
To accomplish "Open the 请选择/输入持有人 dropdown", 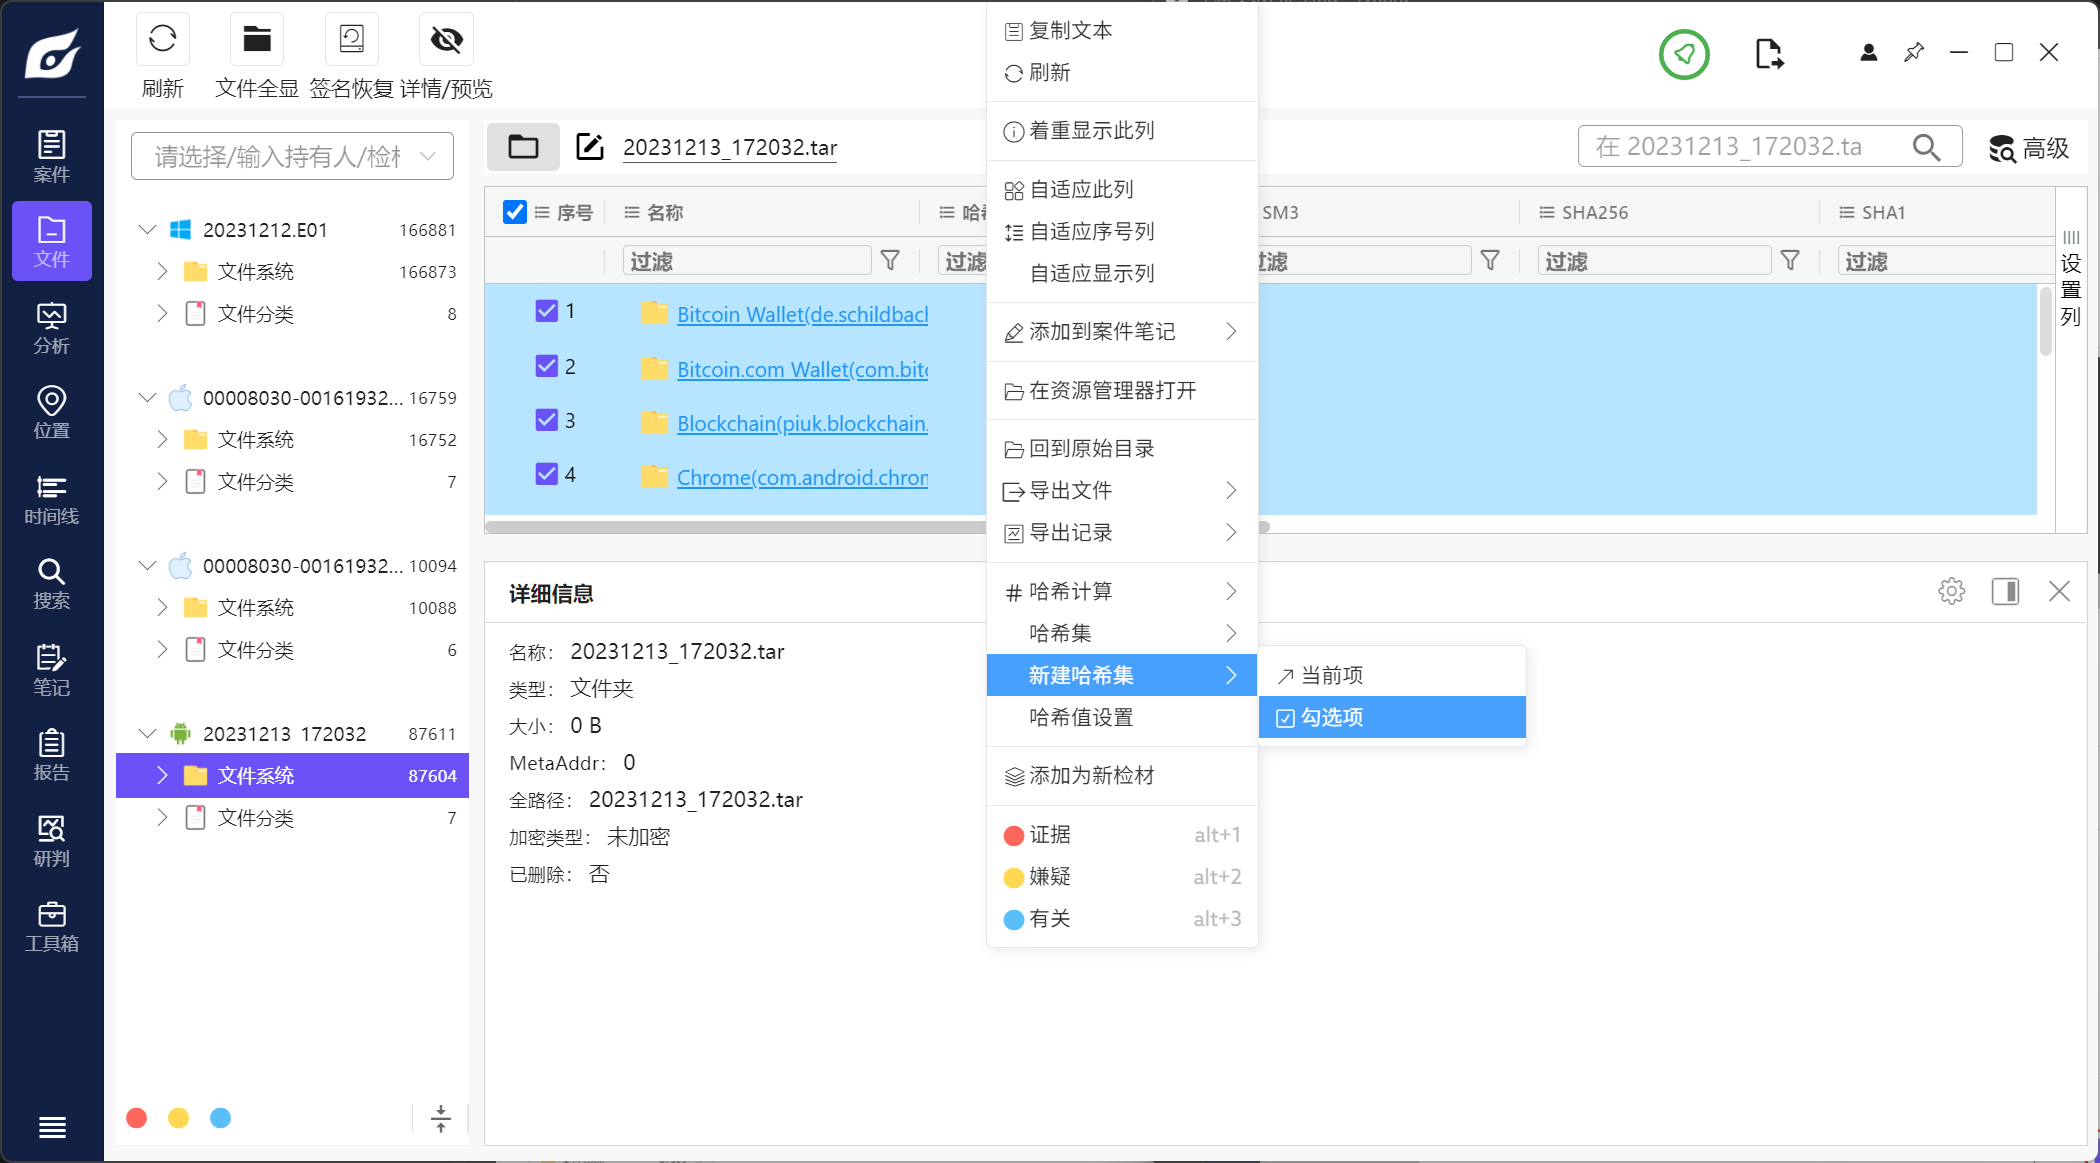I will (292, 156).
